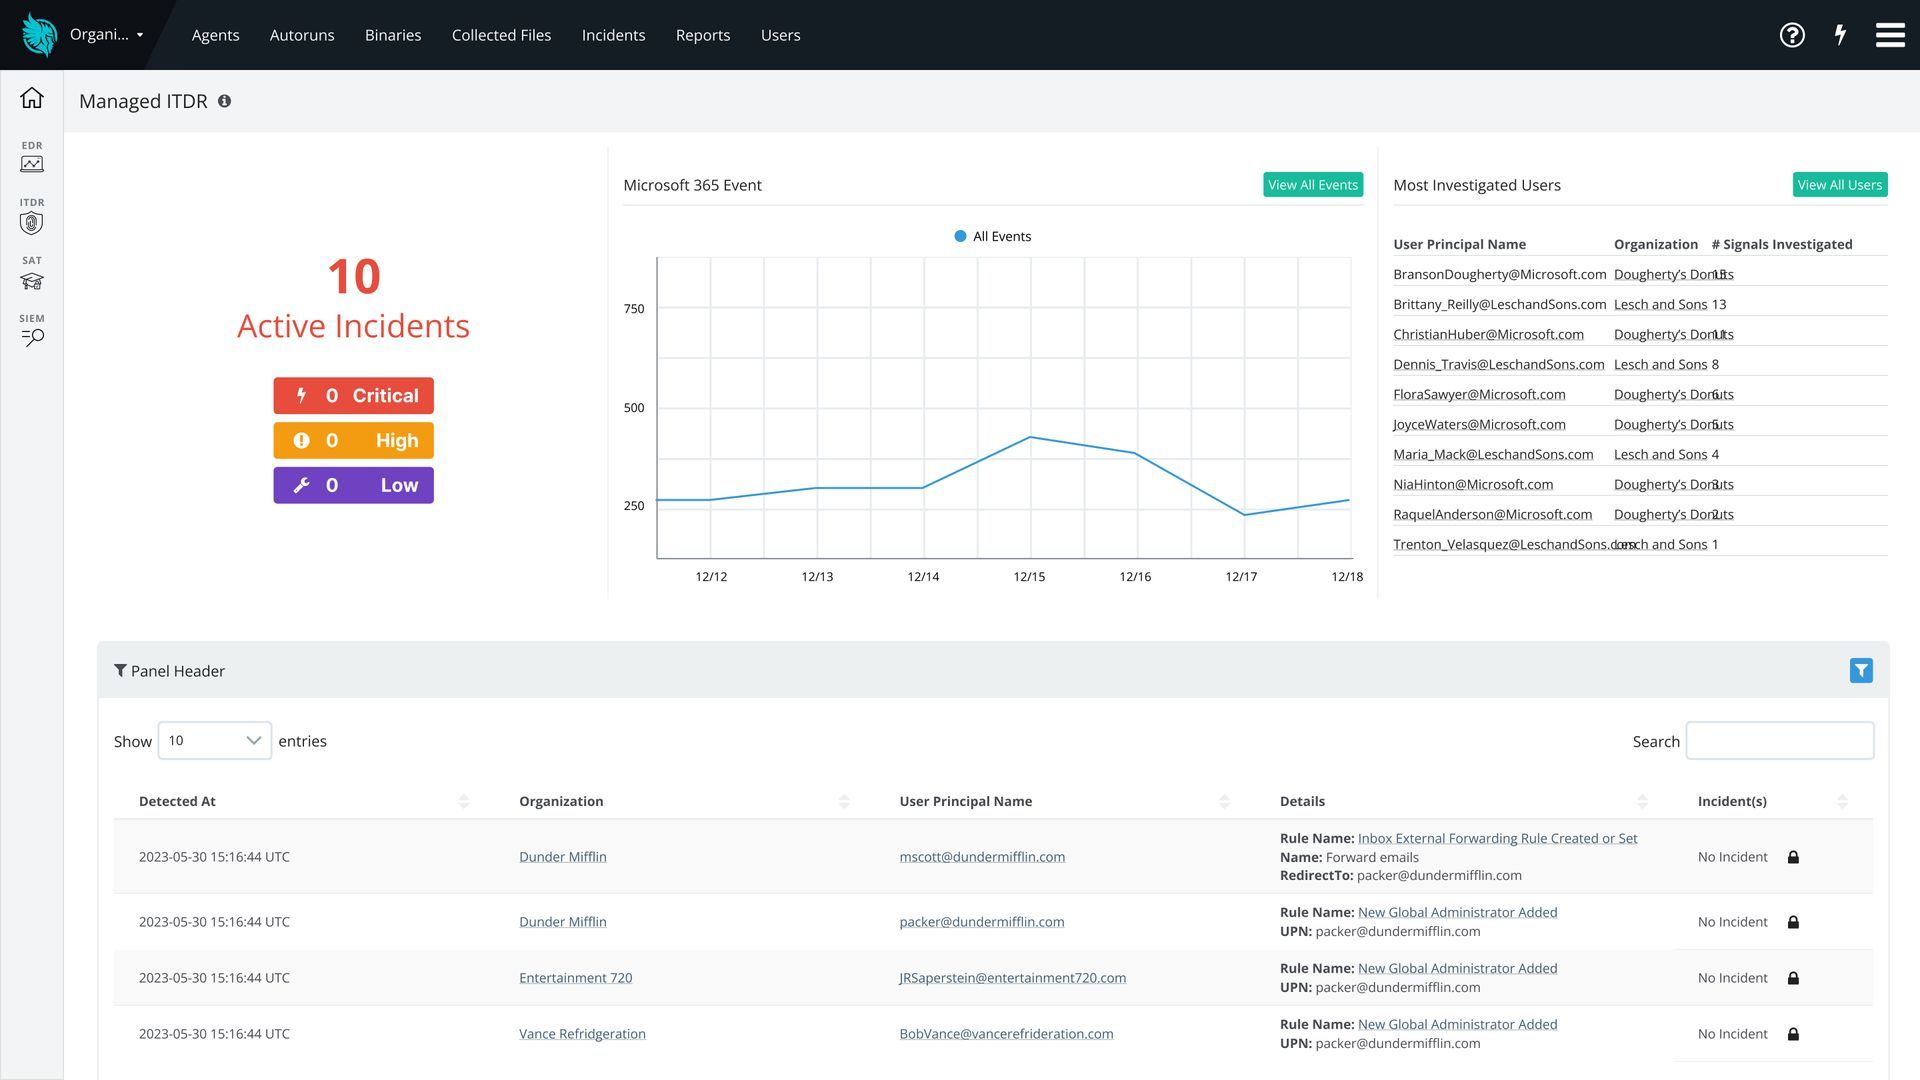This screenshot has width=1920, height=1080.
Task: Click the help question mark icon
Action: click(x=1792, y=35)
